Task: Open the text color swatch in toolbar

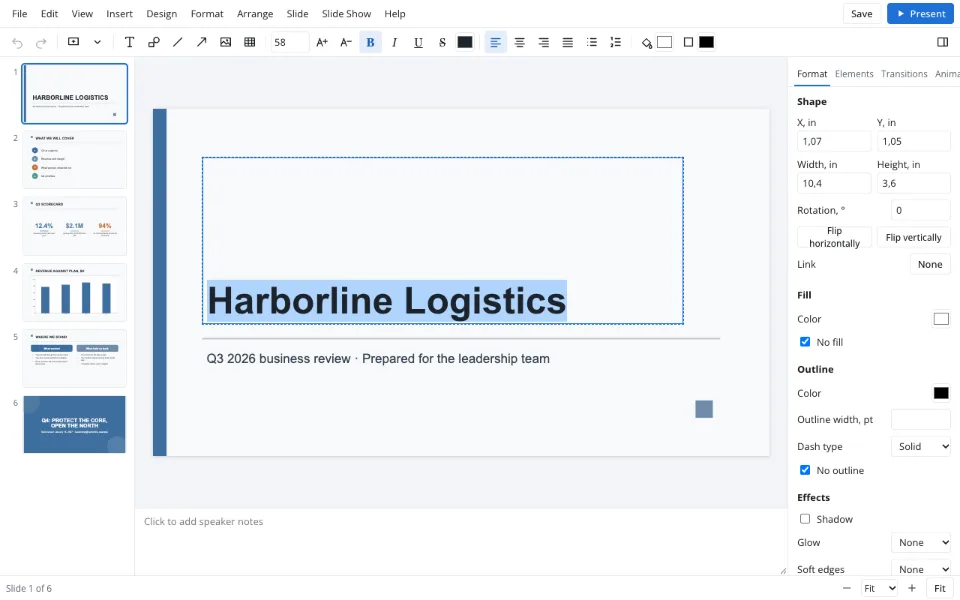Action: click(x=465, y=42)
